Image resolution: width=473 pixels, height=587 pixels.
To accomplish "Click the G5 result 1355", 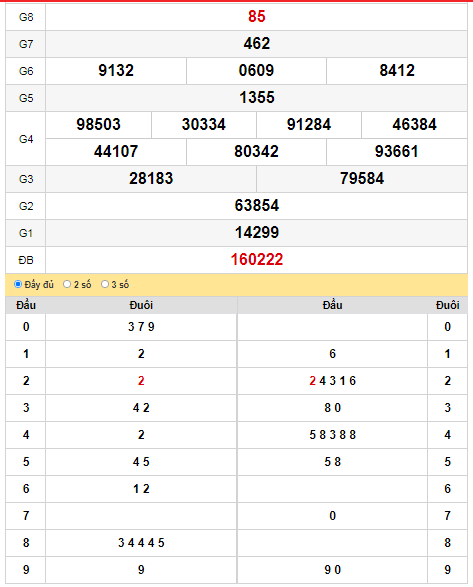I will point(257,97).
